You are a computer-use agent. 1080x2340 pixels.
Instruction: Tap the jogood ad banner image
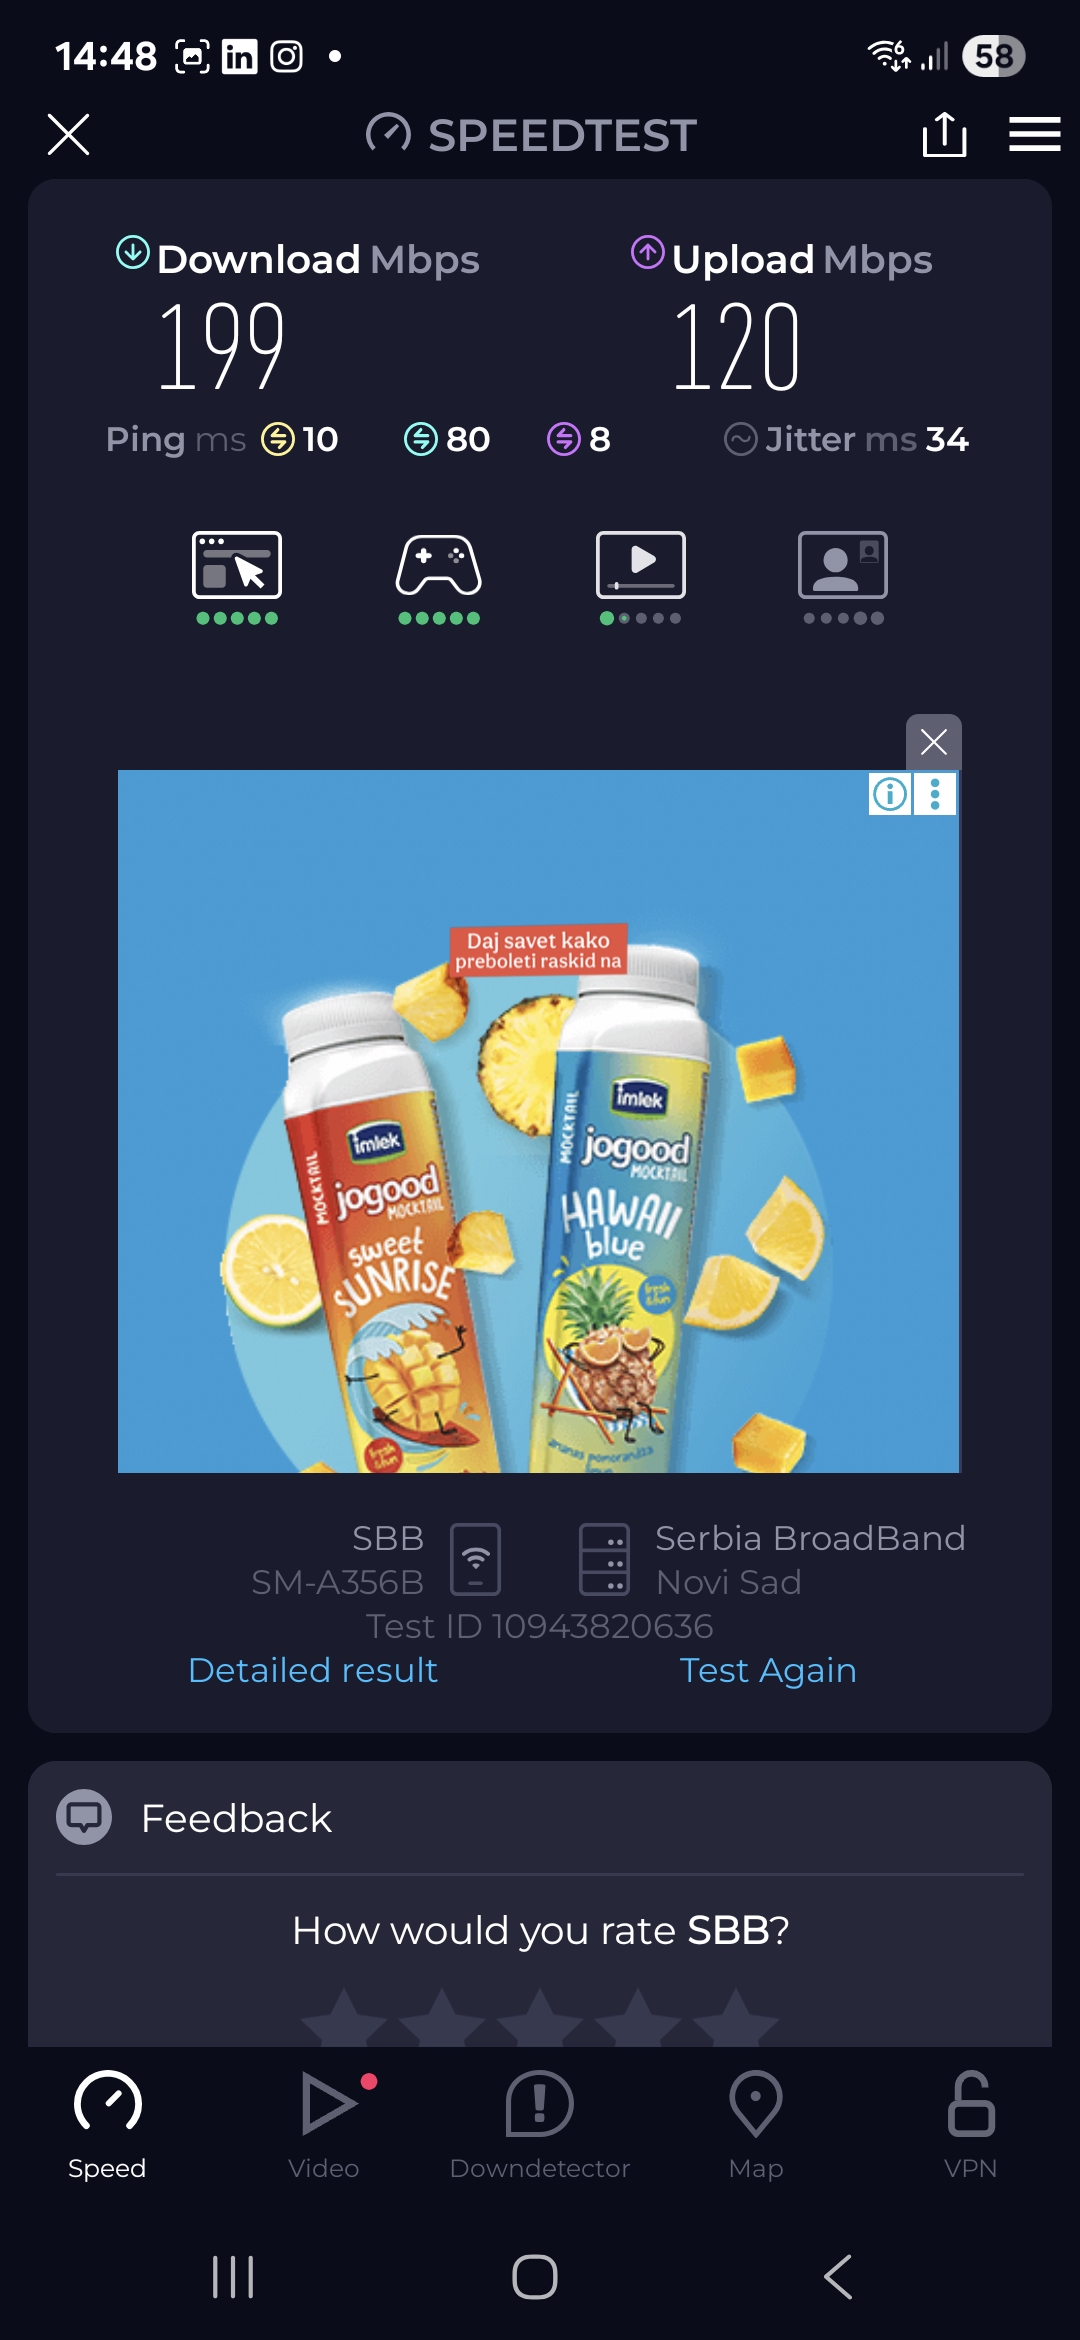point(539,1121)
